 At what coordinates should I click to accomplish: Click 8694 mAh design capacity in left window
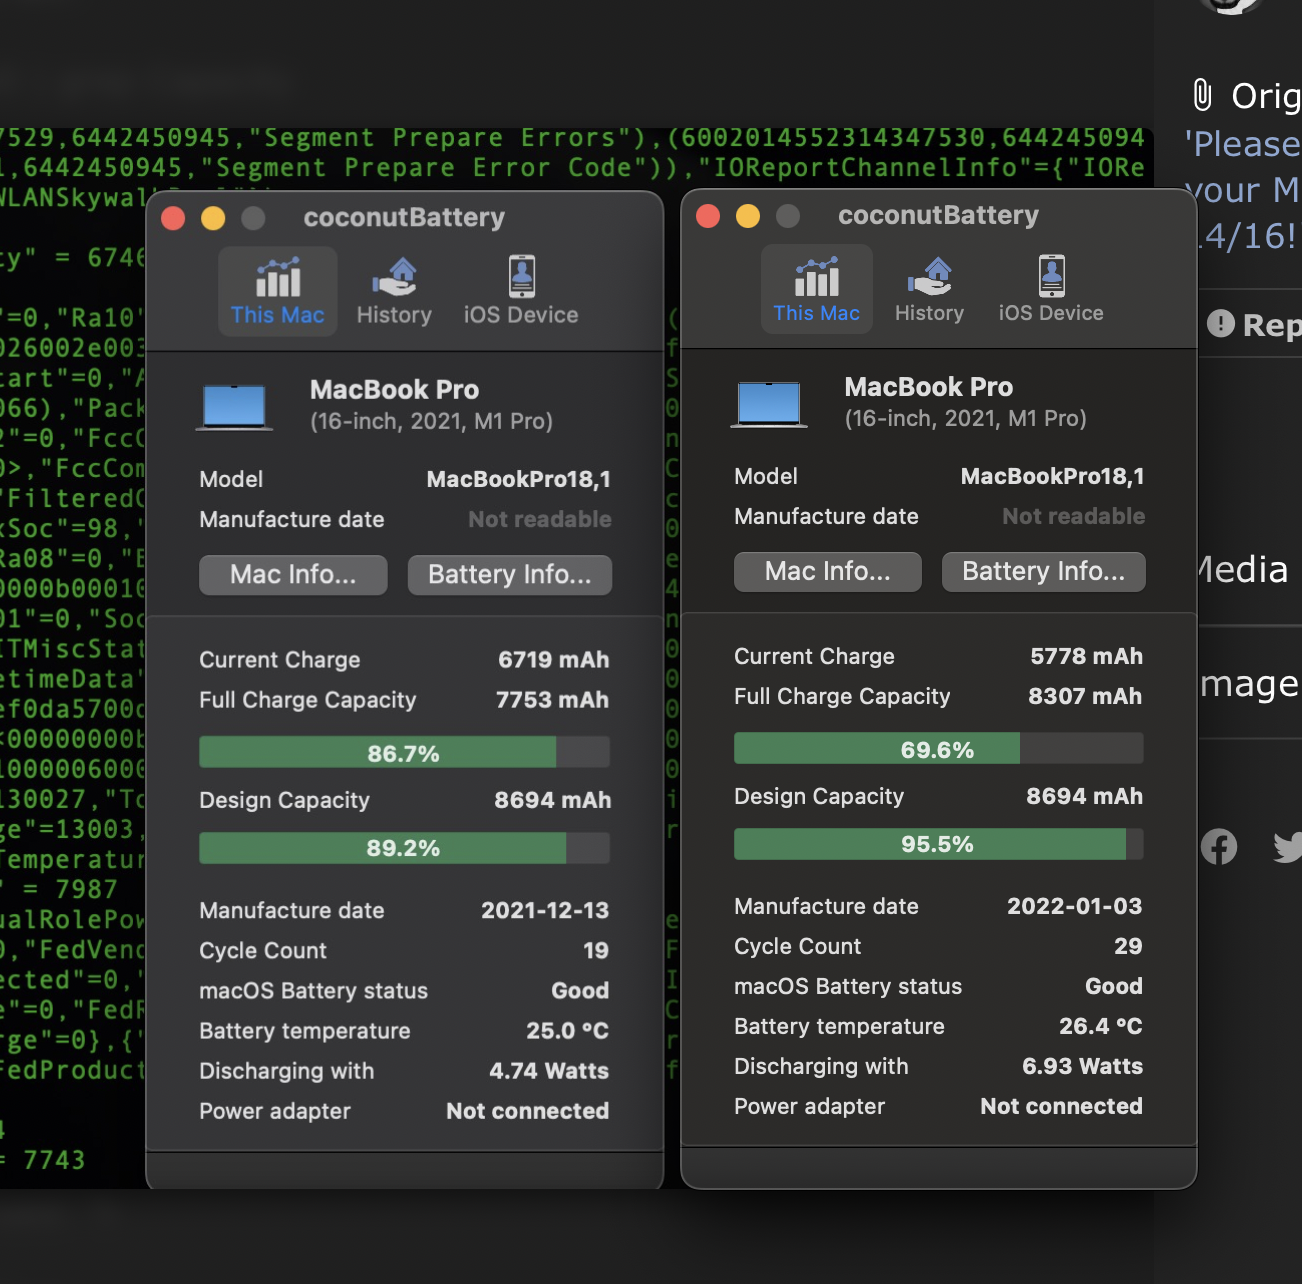point(553,800)
